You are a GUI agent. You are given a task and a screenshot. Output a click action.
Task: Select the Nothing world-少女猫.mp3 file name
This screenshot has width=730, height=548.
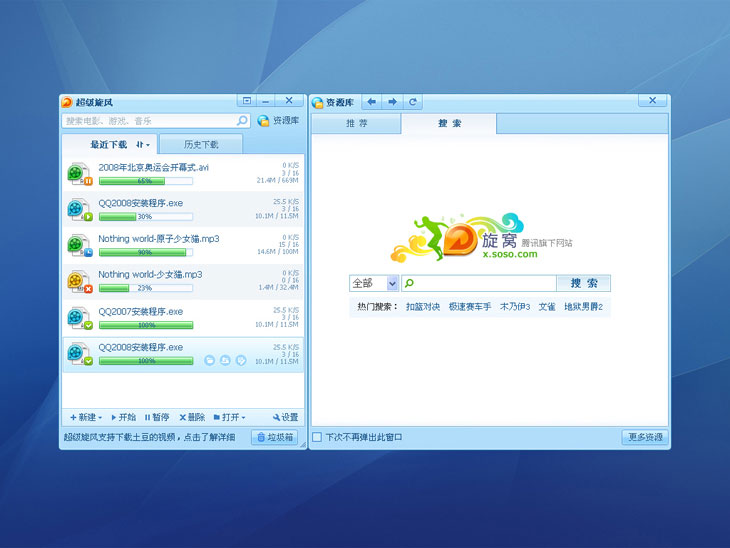pyautogui.click(x=150, y=275)
